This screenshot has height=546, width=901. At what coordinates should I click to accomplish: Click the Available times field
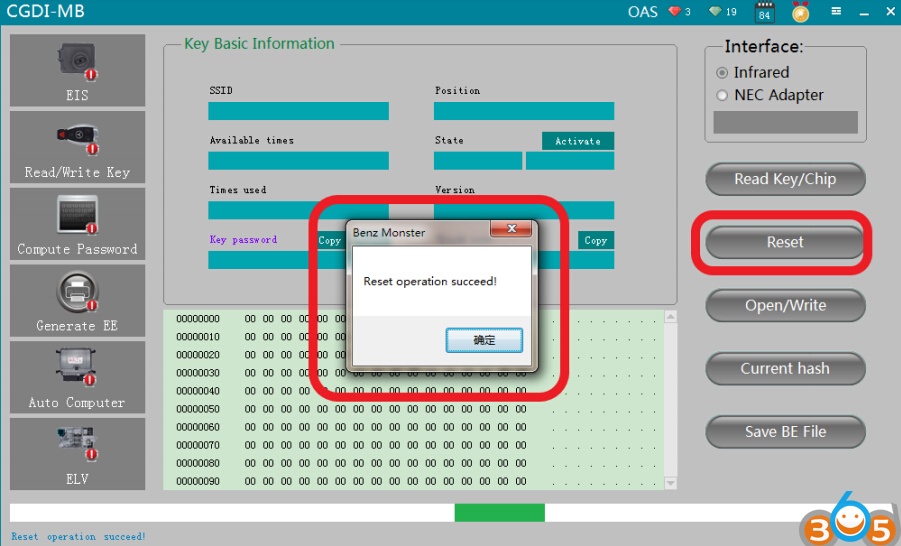click(x=298, y=161)
